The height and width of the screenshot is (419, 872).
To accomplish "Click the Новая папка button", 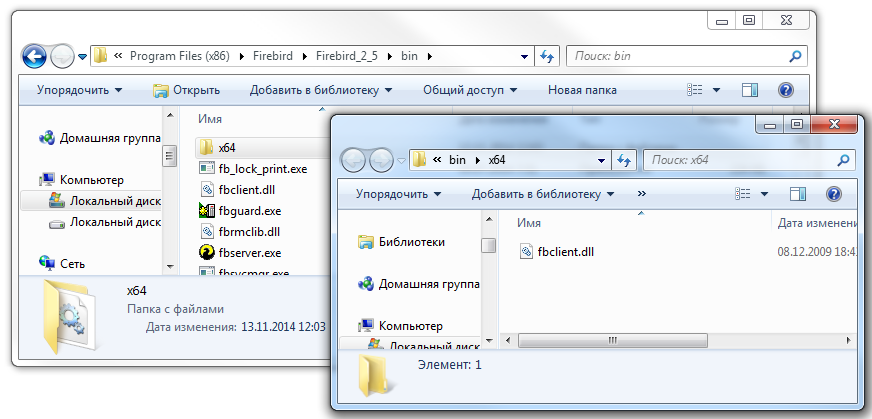I will 582,90.
